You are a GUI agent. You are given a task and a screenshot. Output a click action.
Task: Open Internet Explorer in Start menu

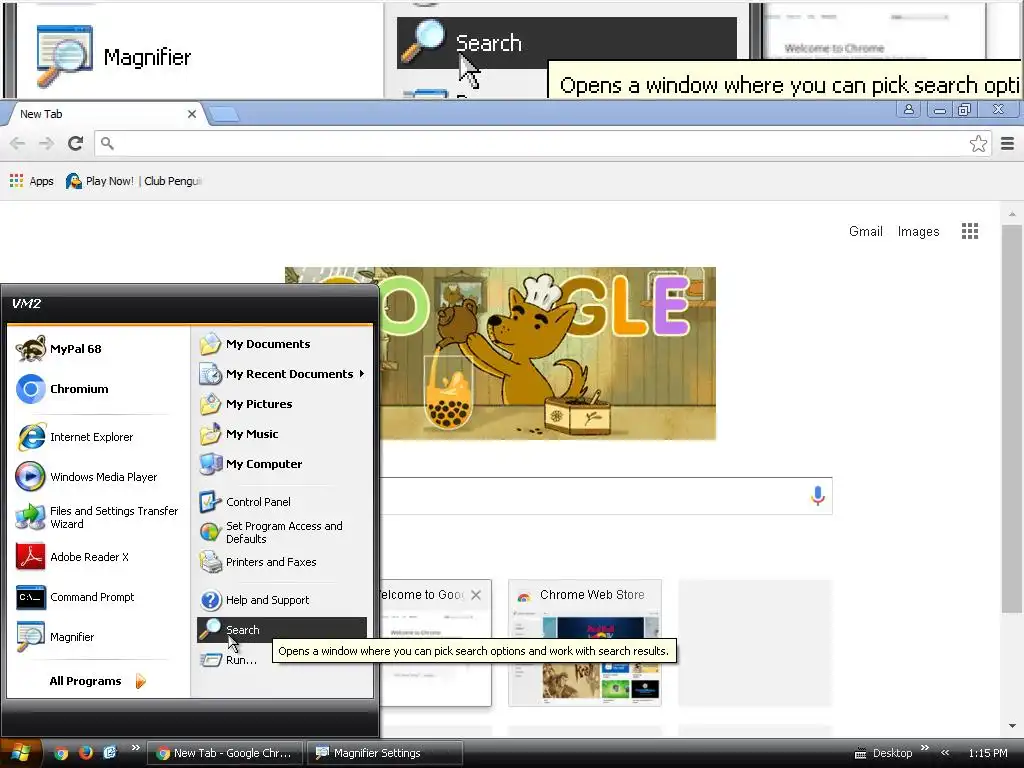click(x=95, y=437)
